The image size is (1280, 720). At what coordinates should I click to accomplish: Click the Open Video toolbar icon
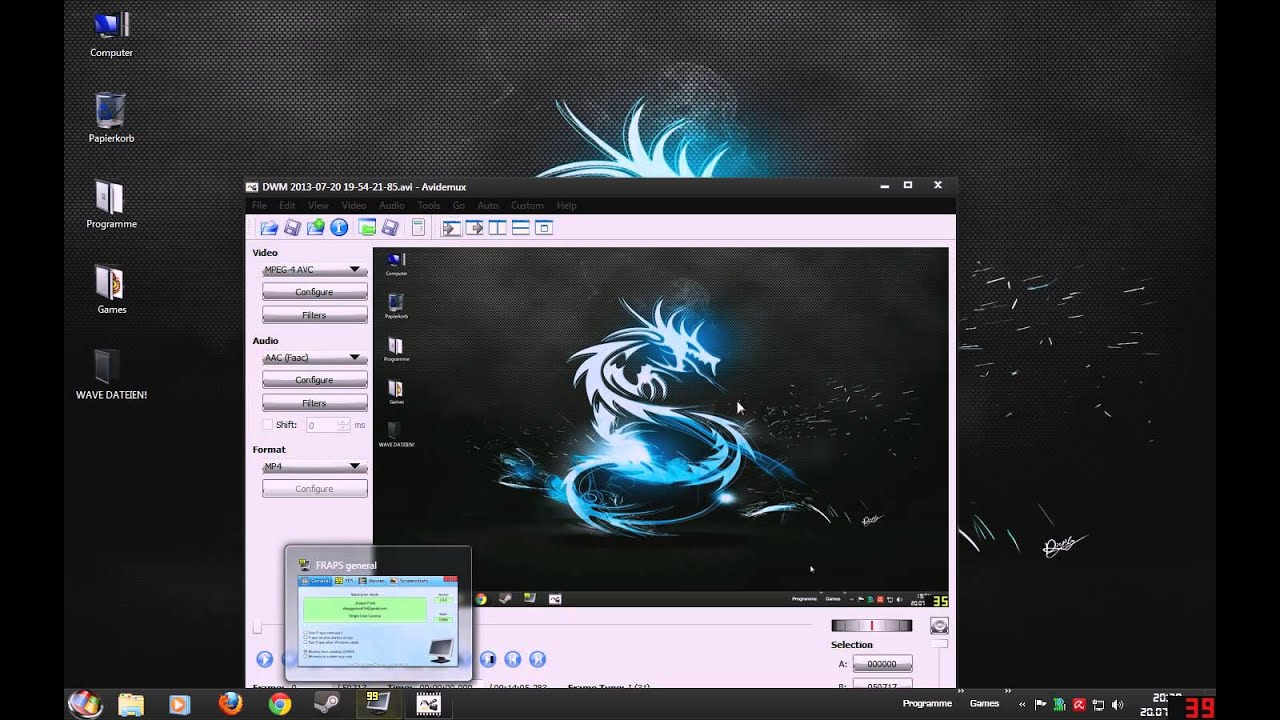coord(268,228)
